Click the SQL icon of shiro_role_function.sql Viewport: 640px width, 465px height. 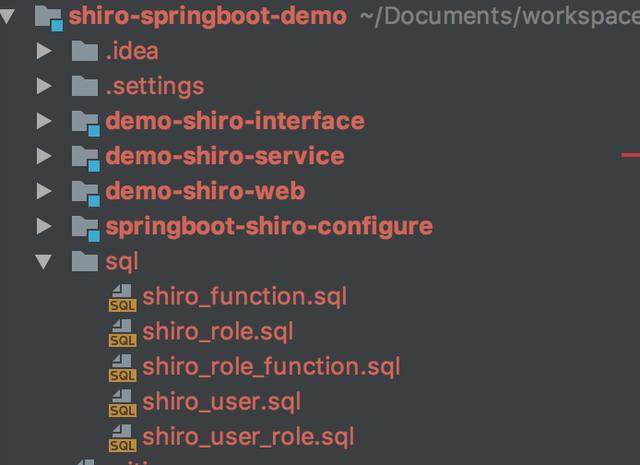click(x=122, y=368)
